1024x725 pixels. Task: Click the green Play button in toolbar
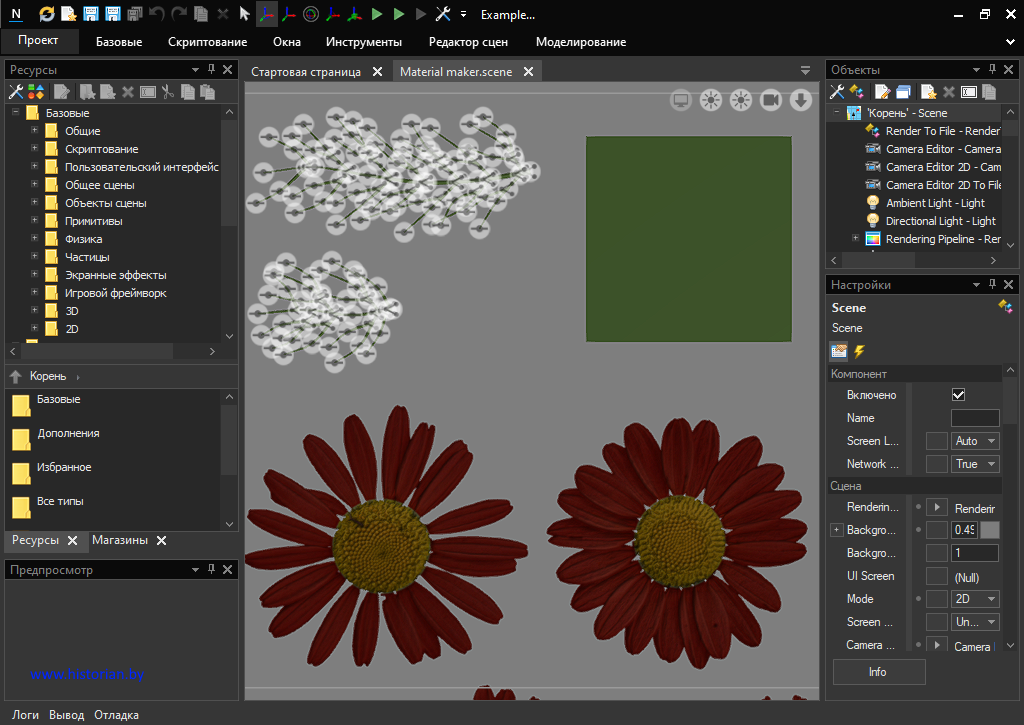point(376,14)
